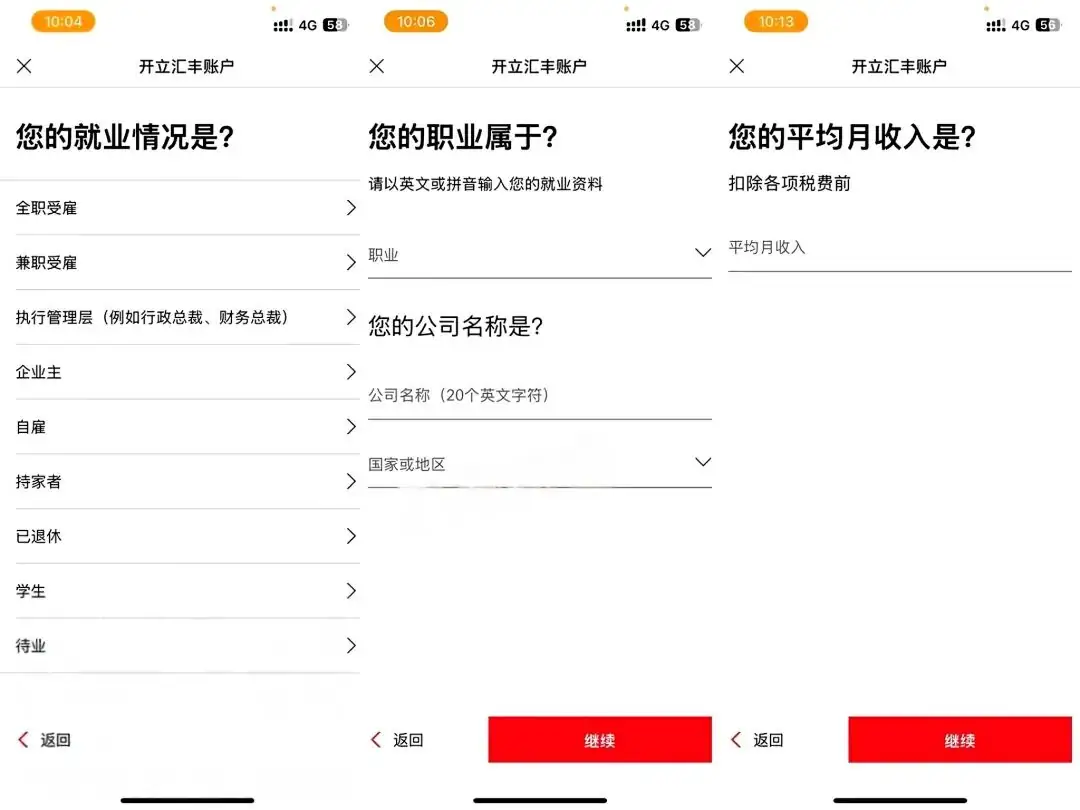Close the average monthly income screen with X
The height and width of the screenshot is (810, 1080).
(x=737, y=66)
